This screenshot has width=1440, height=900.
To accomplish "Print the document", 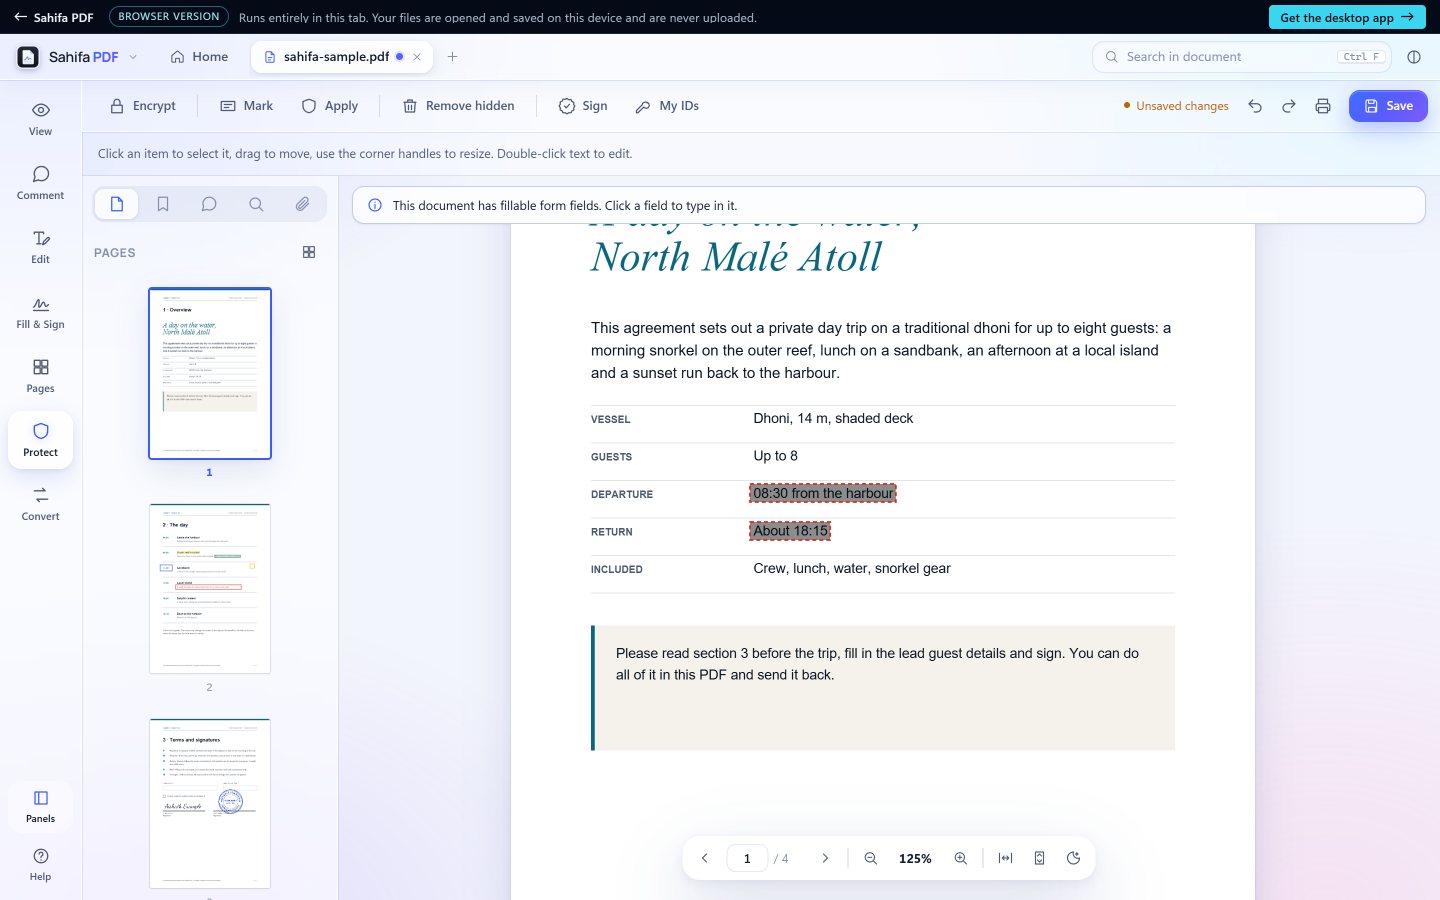I will click(x=1323, y=106).
